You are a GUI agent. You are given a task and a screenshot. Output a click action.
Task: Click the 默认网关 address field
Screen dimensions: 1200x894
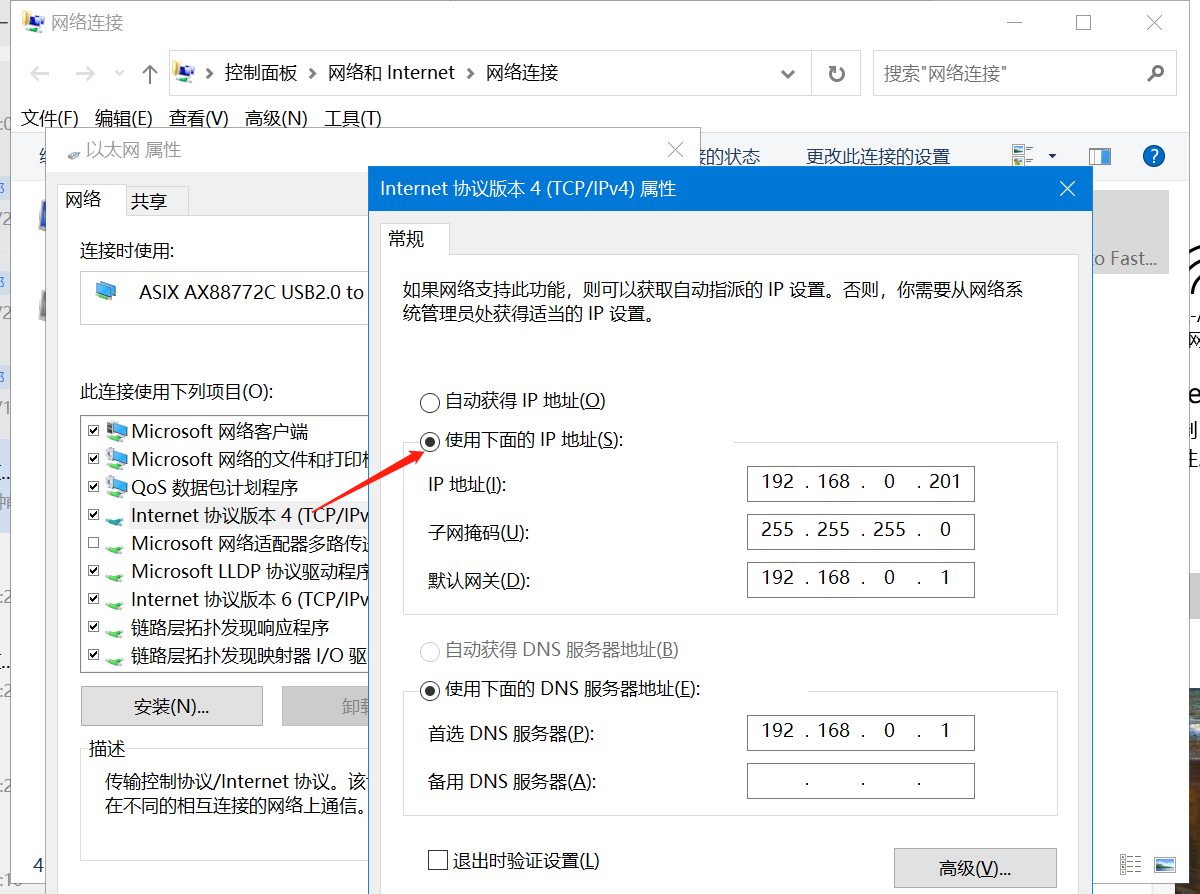point(860,579)
